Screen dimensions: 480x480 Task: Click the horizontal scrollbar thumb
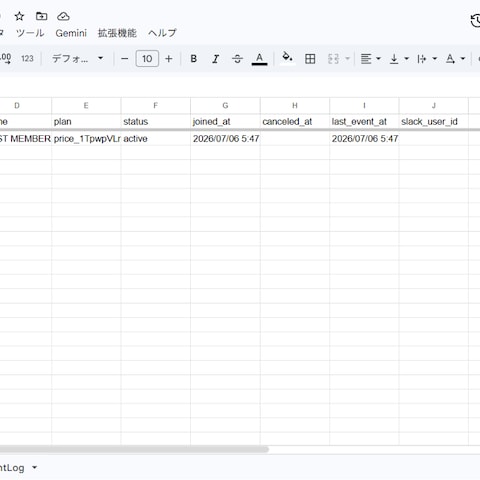134,449
